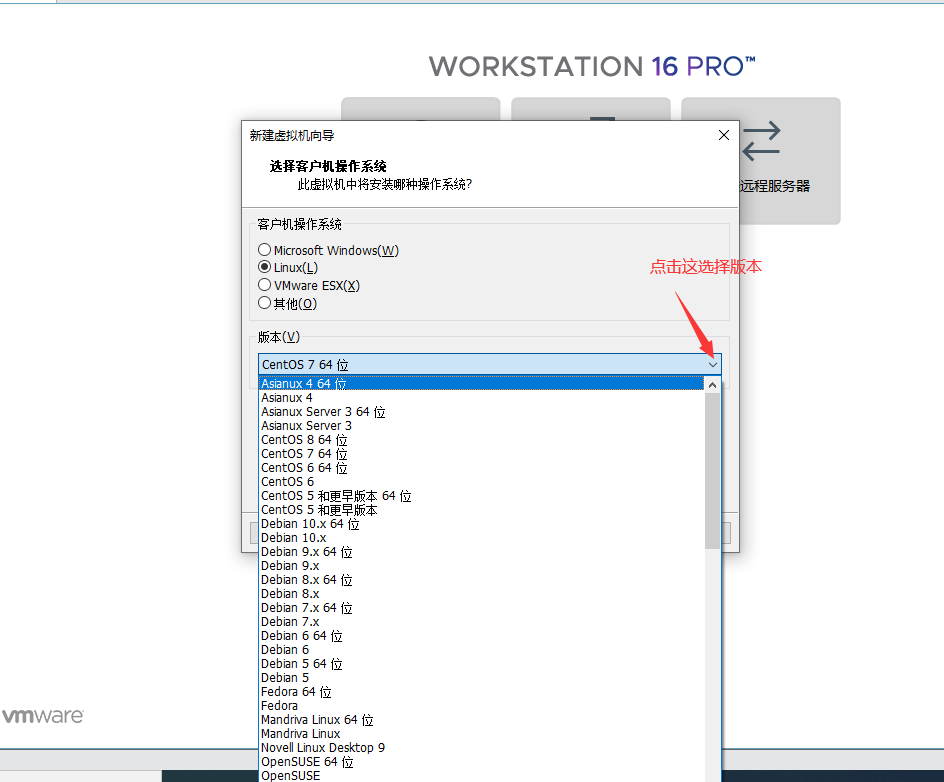
Task: Choose Asianux 4 64 位 from the list
Action: click(481, 383)
